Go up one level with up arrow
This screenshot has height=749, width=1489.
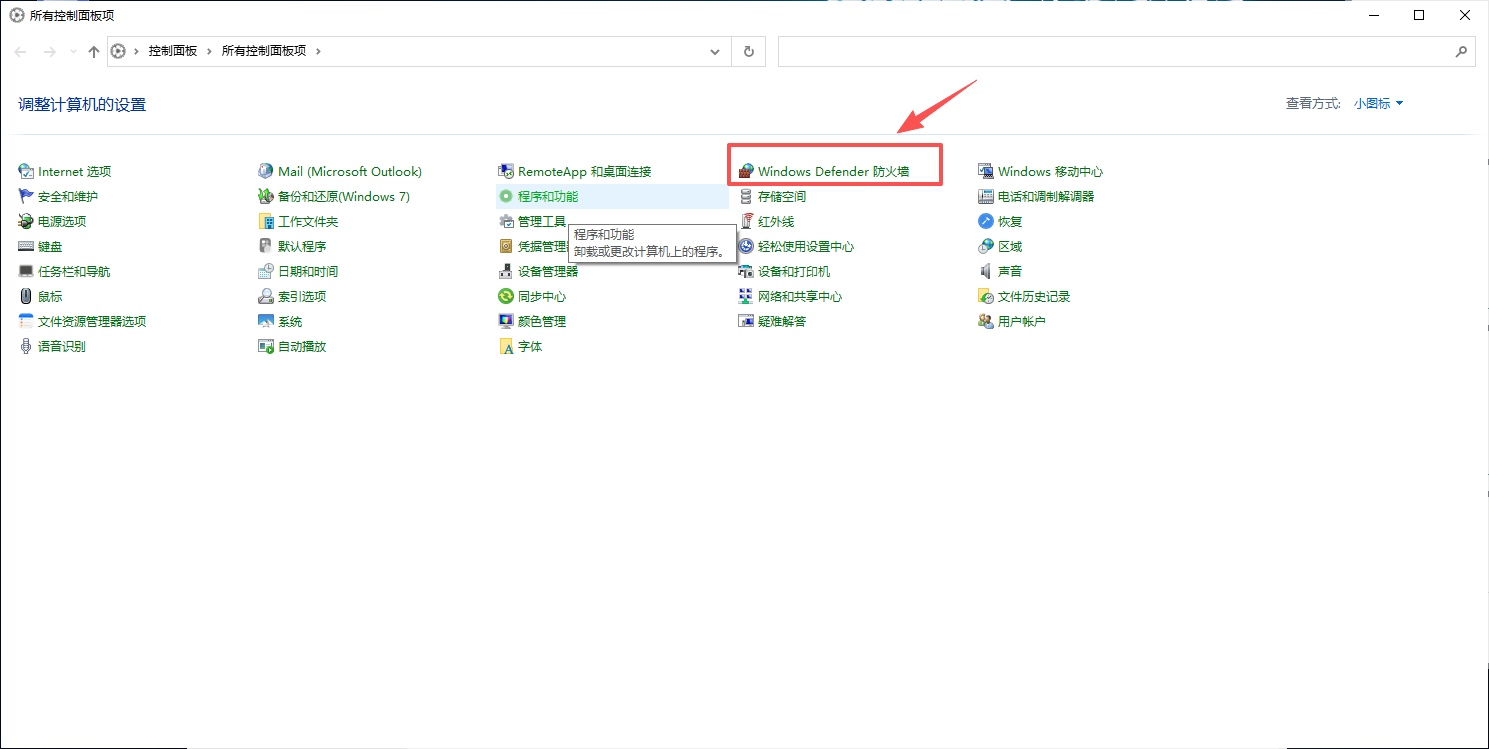pyautogui.click(x=94, y=51)
